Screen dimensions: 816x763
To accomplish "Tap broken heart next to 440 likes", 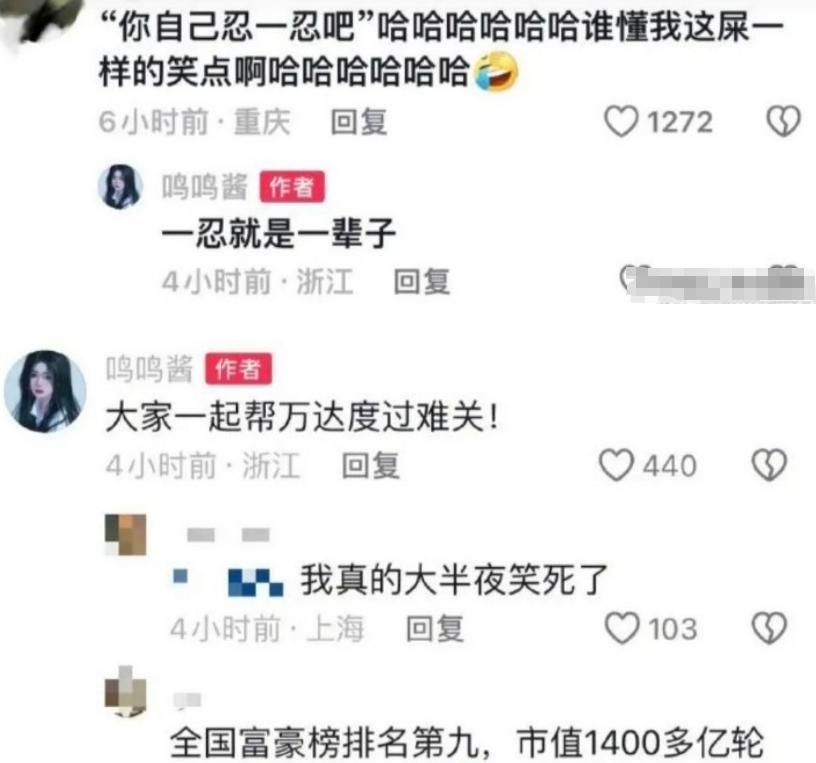I will (x=769, y=465).
